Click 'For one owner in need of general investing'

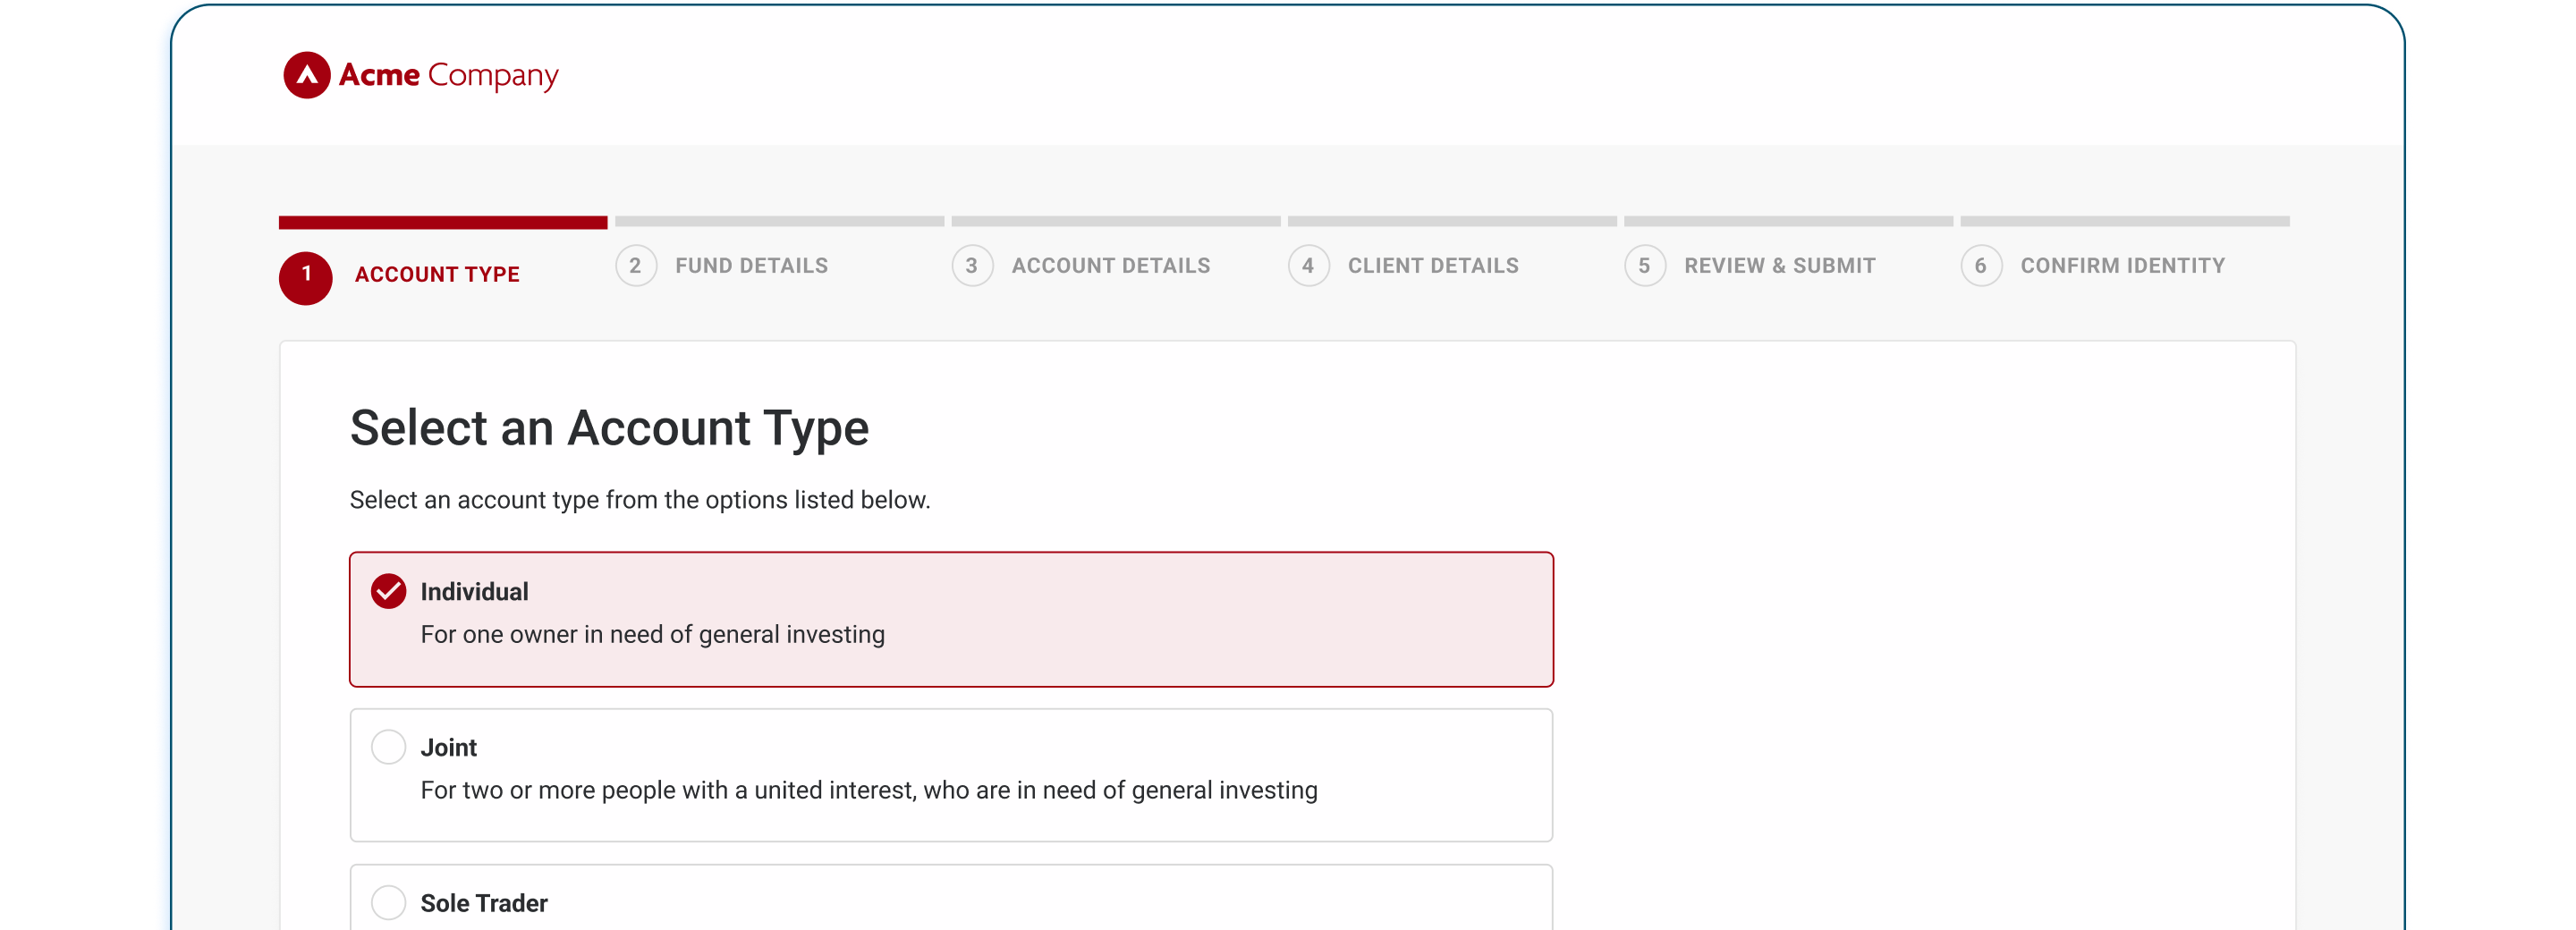pyautogui.click(x=652, y=635)
